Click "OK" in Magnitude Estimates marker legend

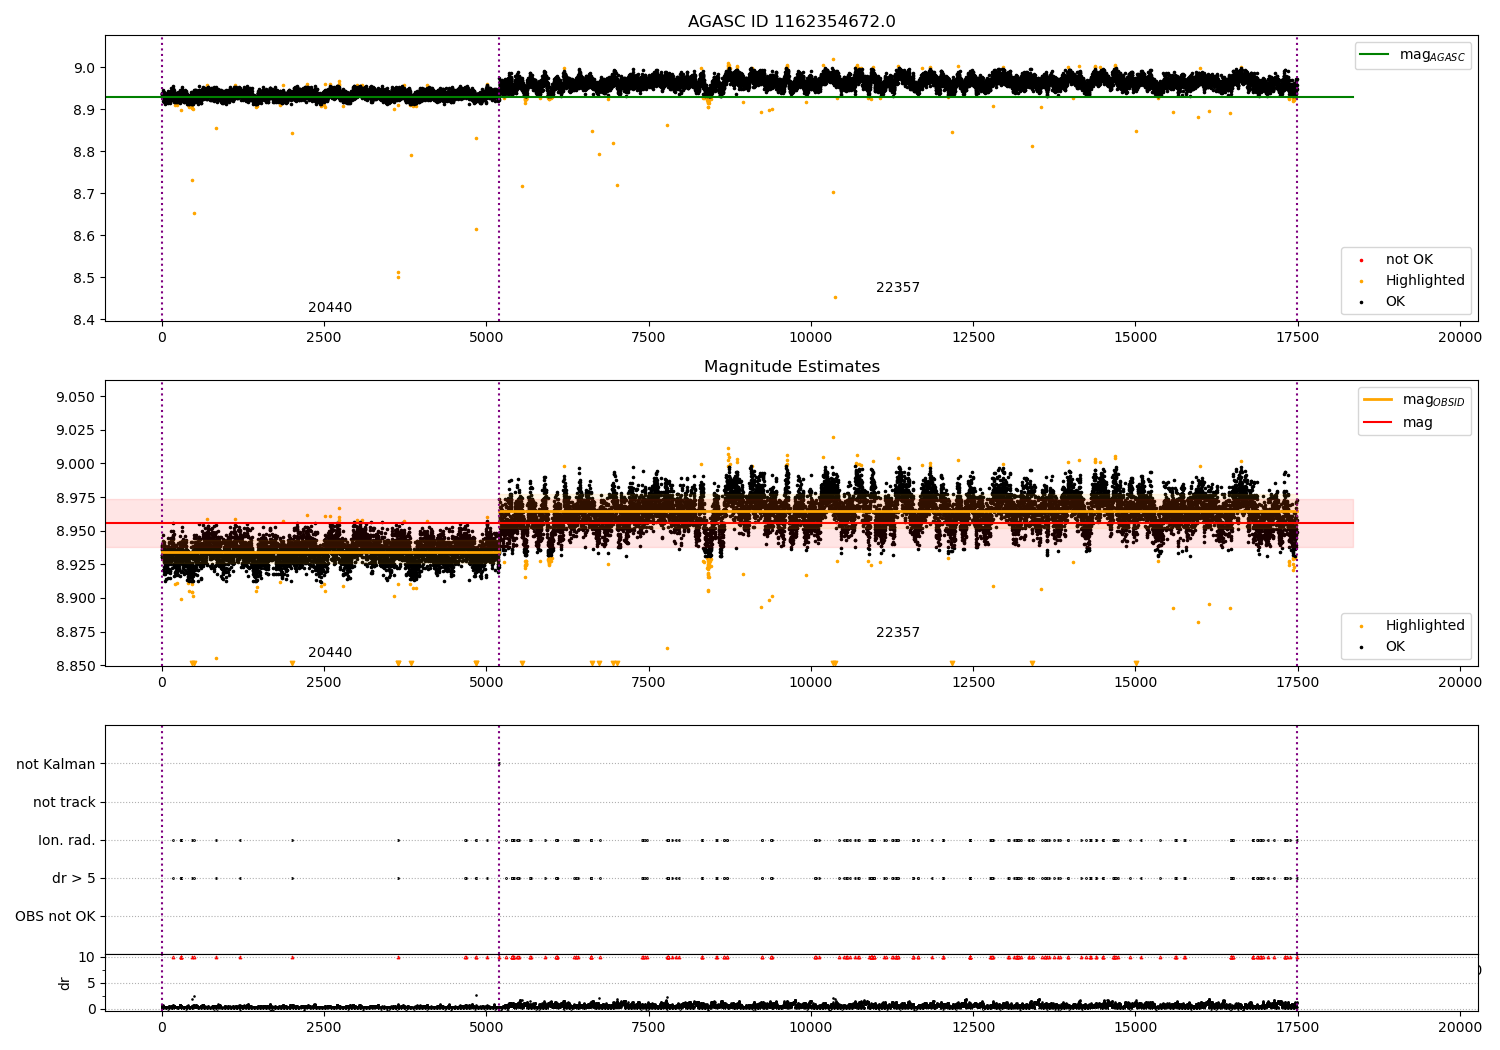pos(1395,647)
